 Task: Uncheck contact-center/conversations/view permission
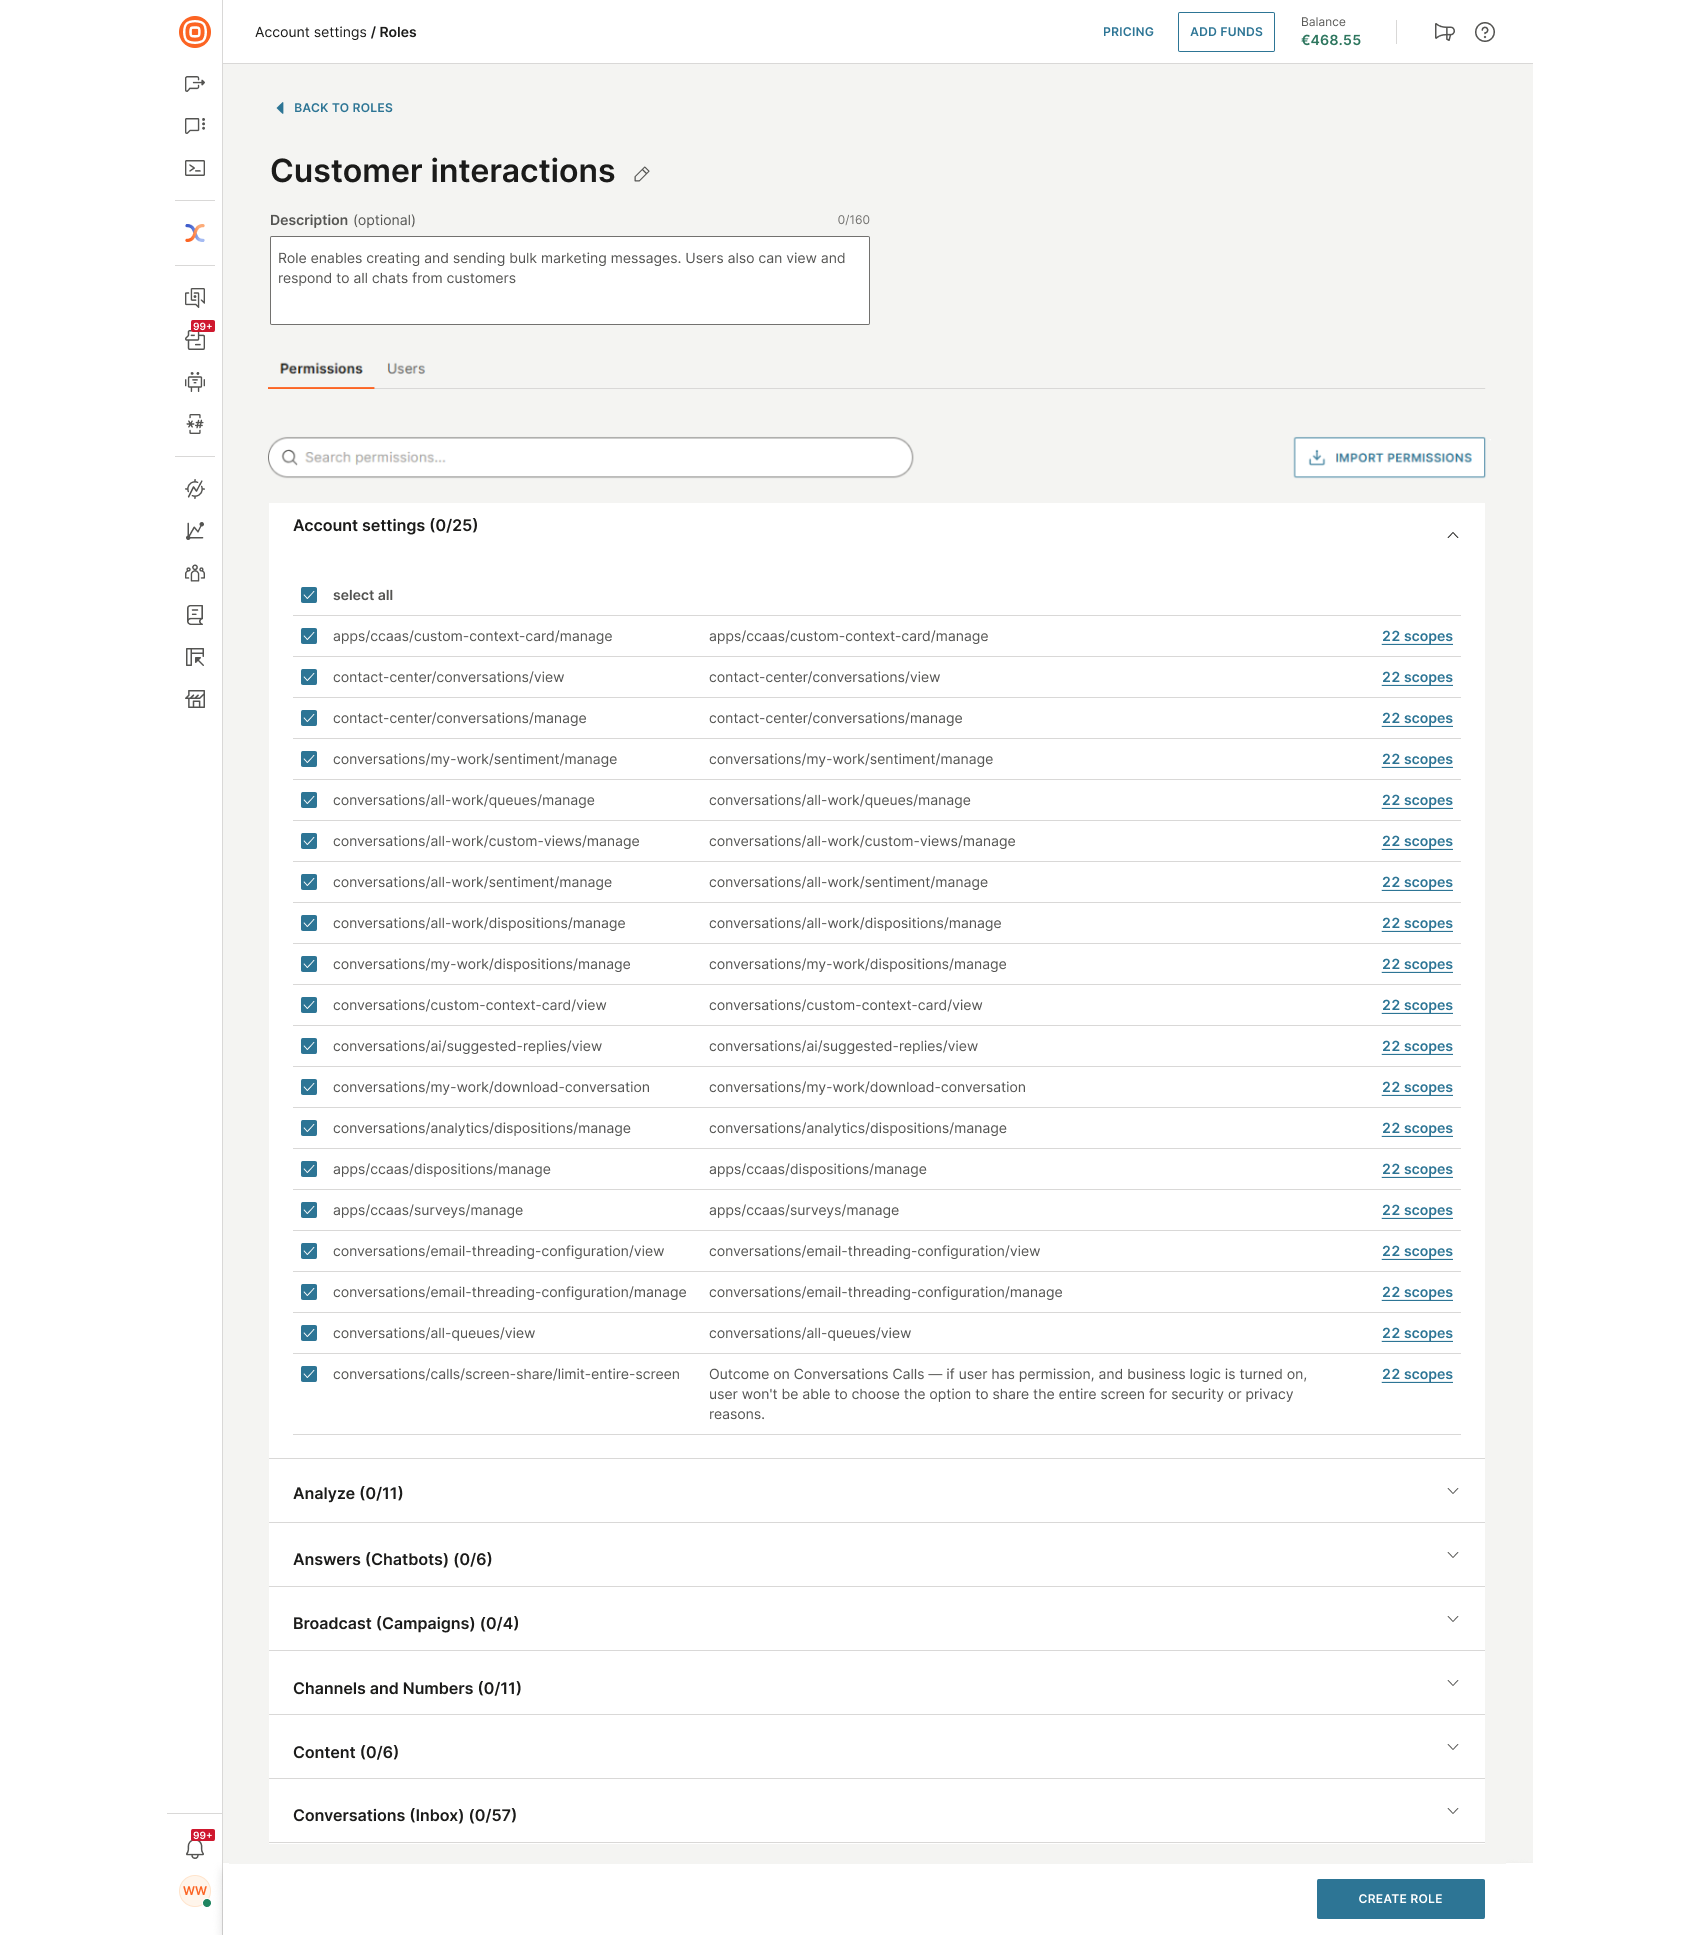click(x=309, y=677)
